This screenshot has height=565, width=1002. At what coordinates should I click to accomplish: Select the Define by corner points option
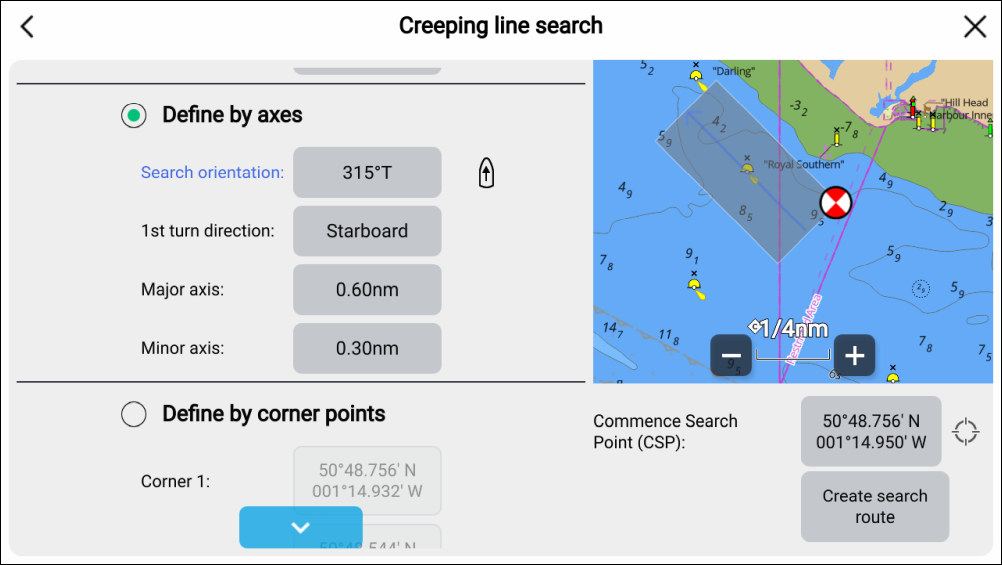coord(133,414)
